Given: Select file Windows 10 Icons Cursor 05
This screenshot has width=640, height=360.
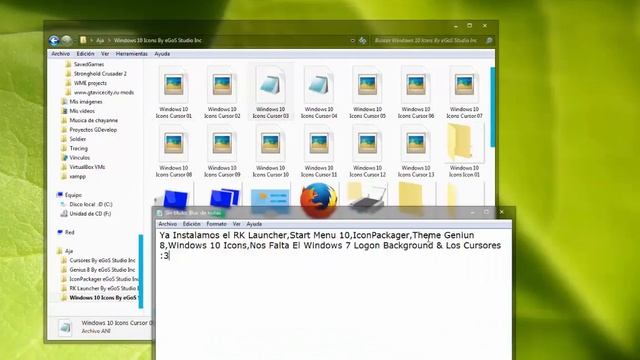Looking at the screenshot, I should pyautogui.click(x=367, y=92).
